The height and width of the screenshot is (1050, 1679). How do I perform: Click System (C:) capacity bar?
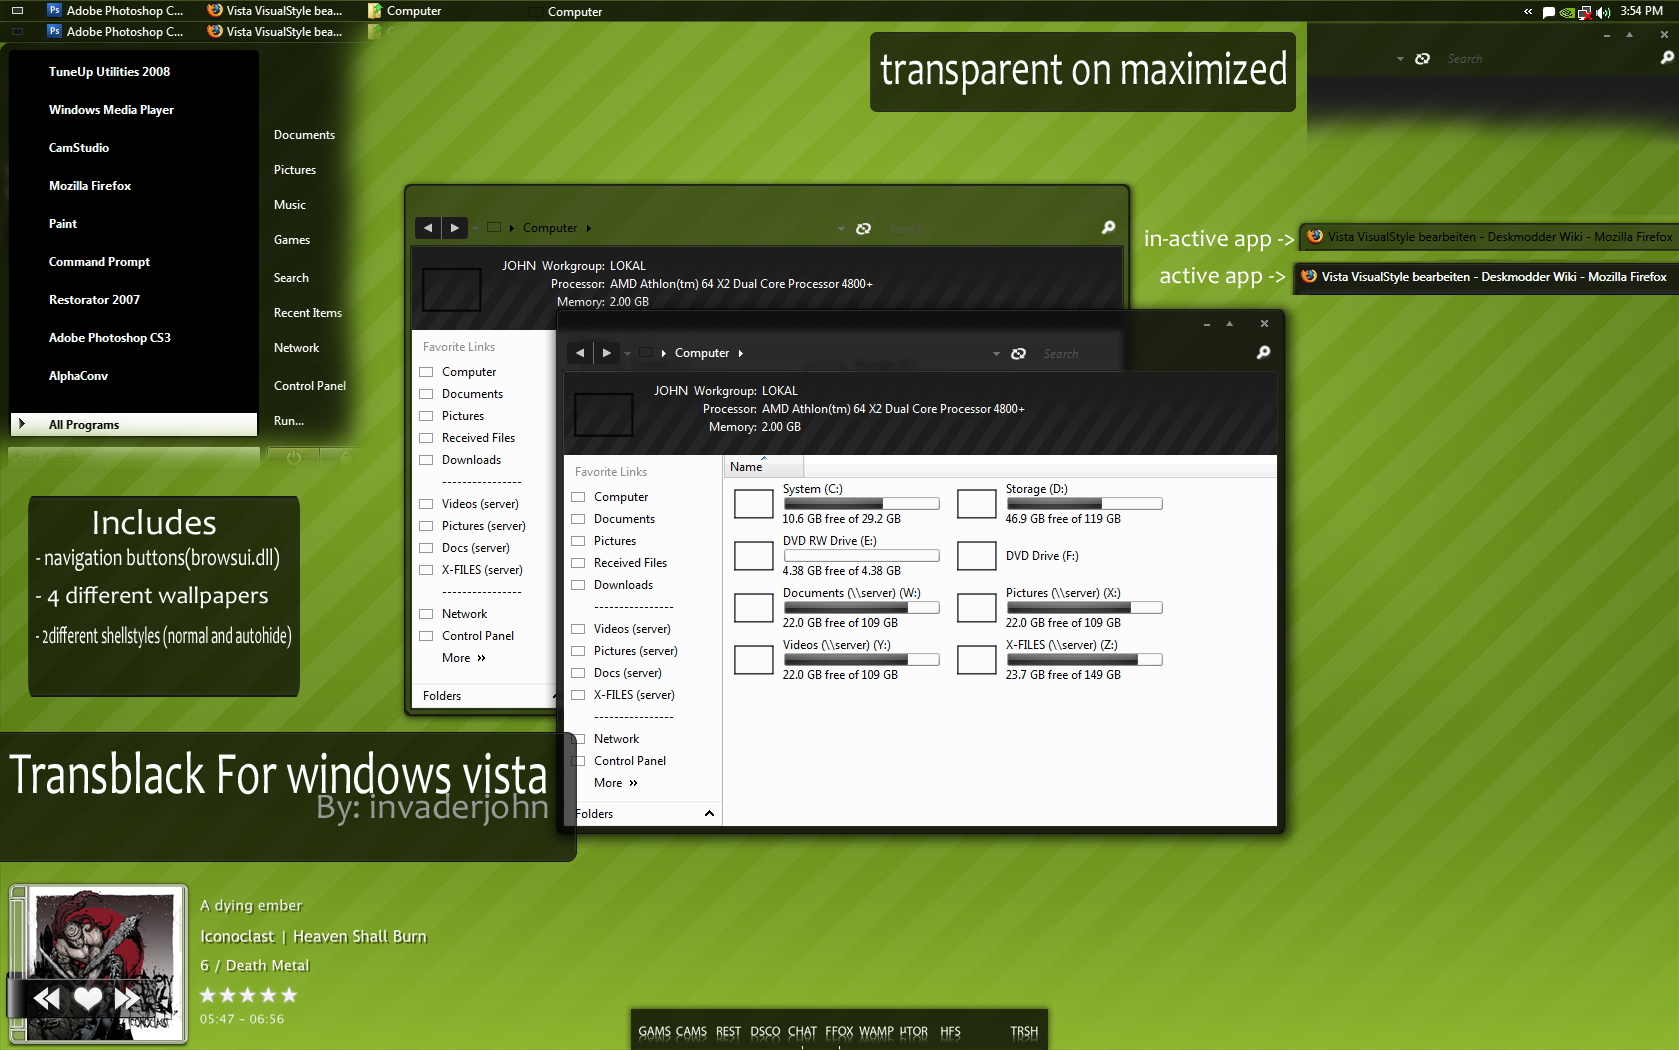861,504
